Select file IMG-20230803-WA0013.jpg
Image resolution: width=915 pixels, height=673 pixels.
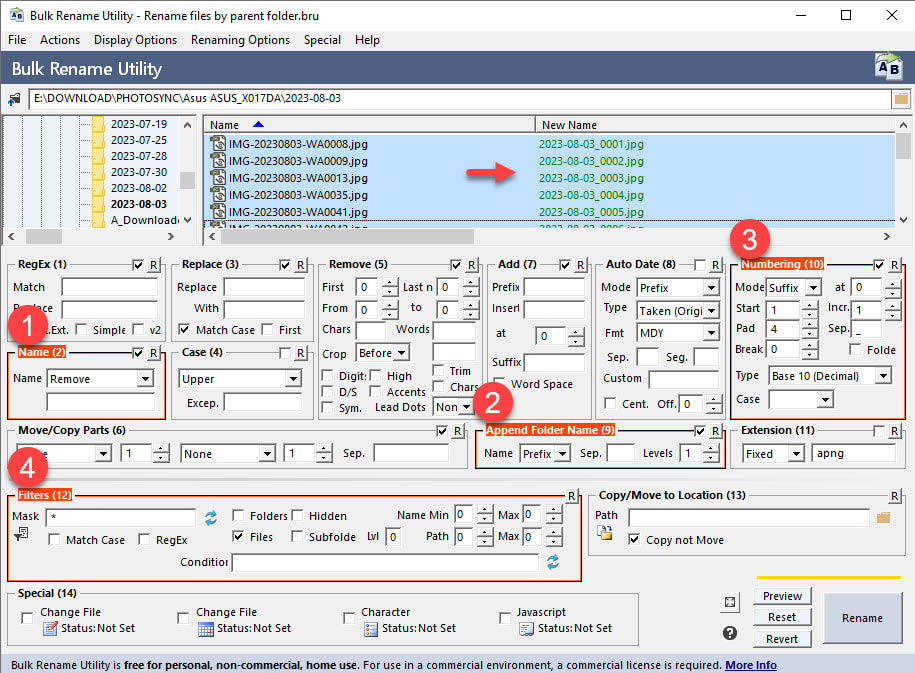[x=298, y=178]
